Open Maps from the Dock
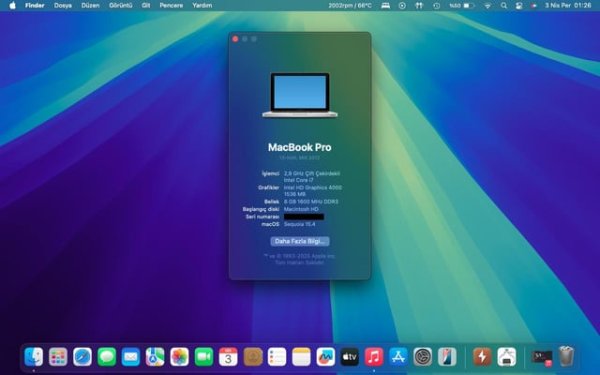 155,357
